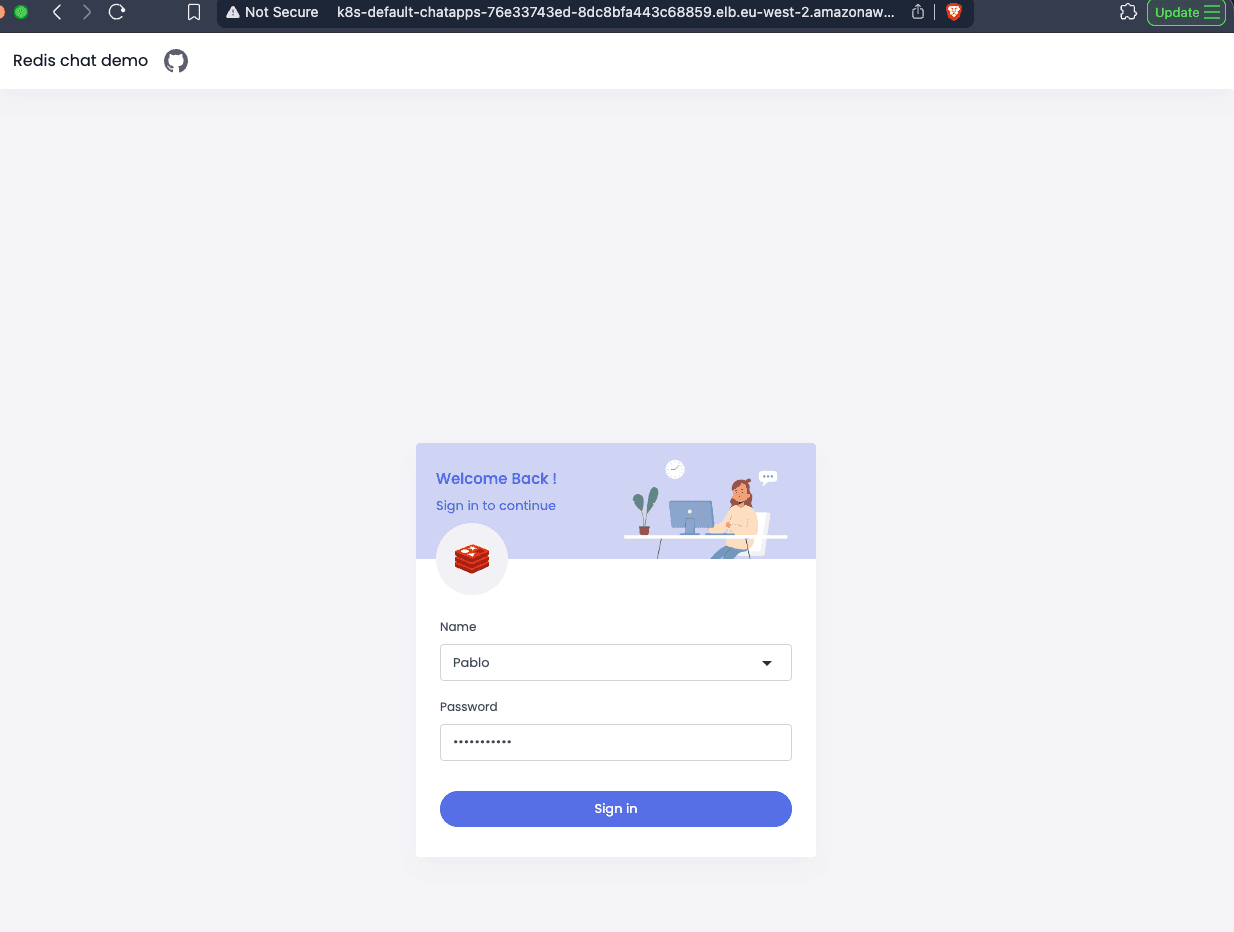The image size is (1234, 932).
Task: Click the Welcome Back heading
Action: pyautogui.click(x=496, y=479)
